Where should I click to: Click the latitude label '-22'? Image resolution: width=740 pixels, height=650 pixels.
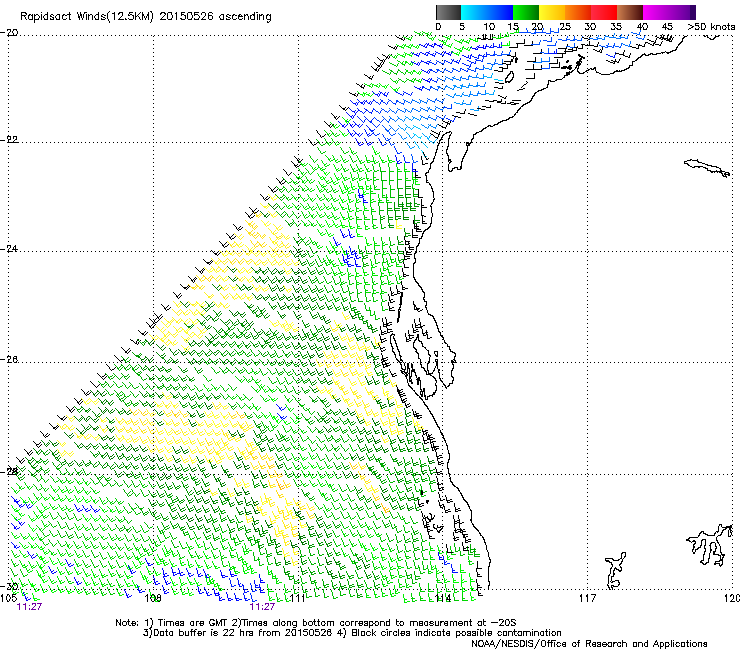9,140
